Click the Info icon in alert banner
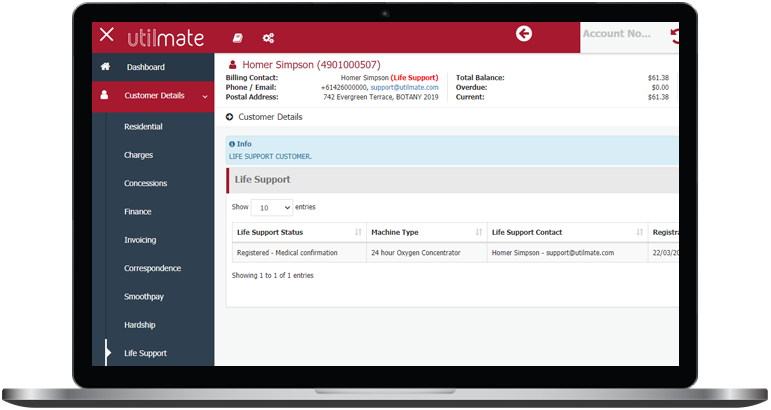The height and width of the screenshot is (410, 771). pyautogui.click(x=233, y=144)
